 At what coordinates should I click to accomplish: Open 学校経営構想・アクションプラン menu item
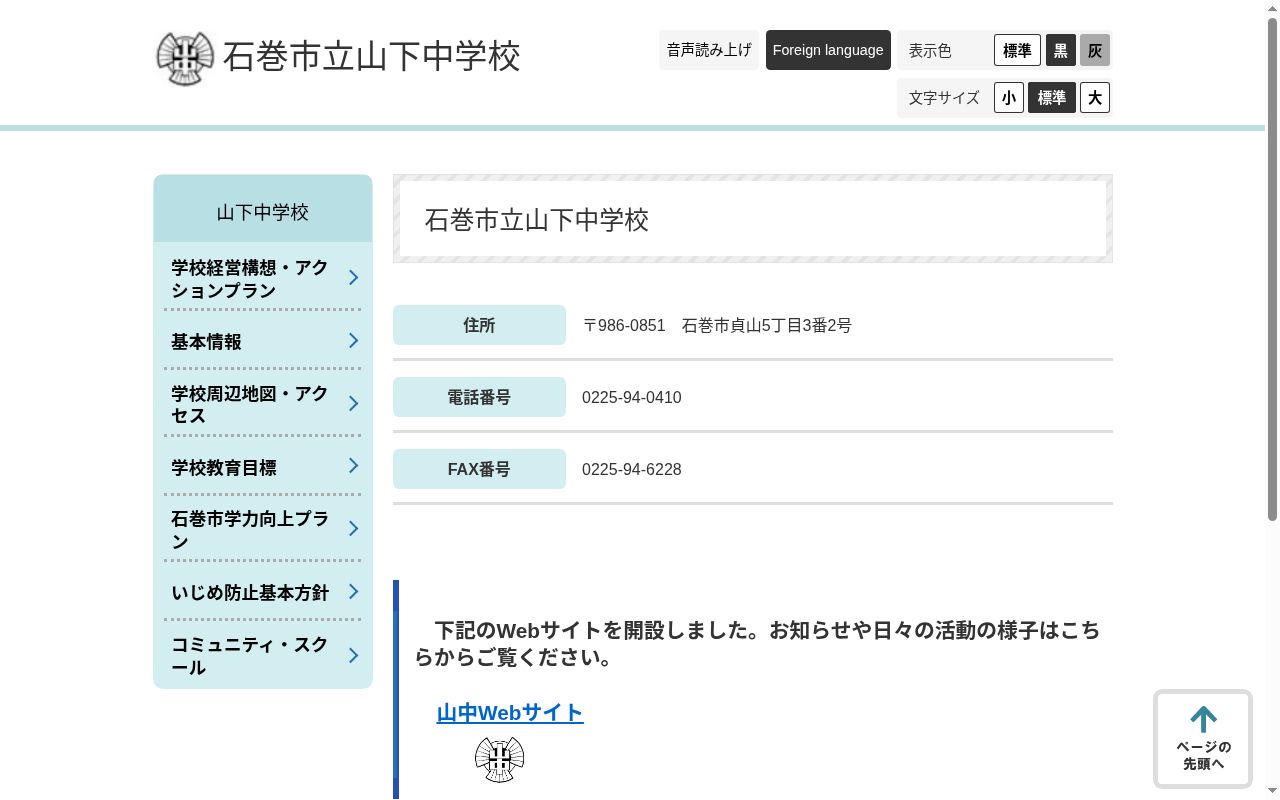tap(263, 279)
